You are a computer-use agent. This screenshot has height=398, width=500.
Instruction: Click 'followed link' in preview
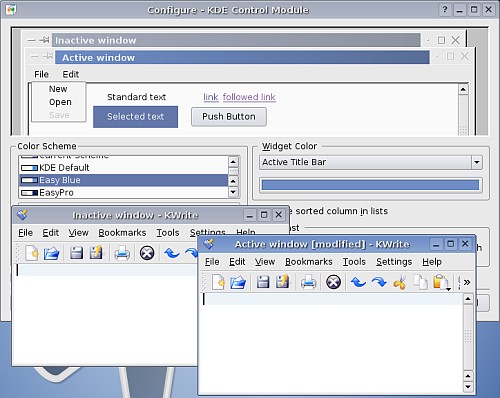click(249, 97)
